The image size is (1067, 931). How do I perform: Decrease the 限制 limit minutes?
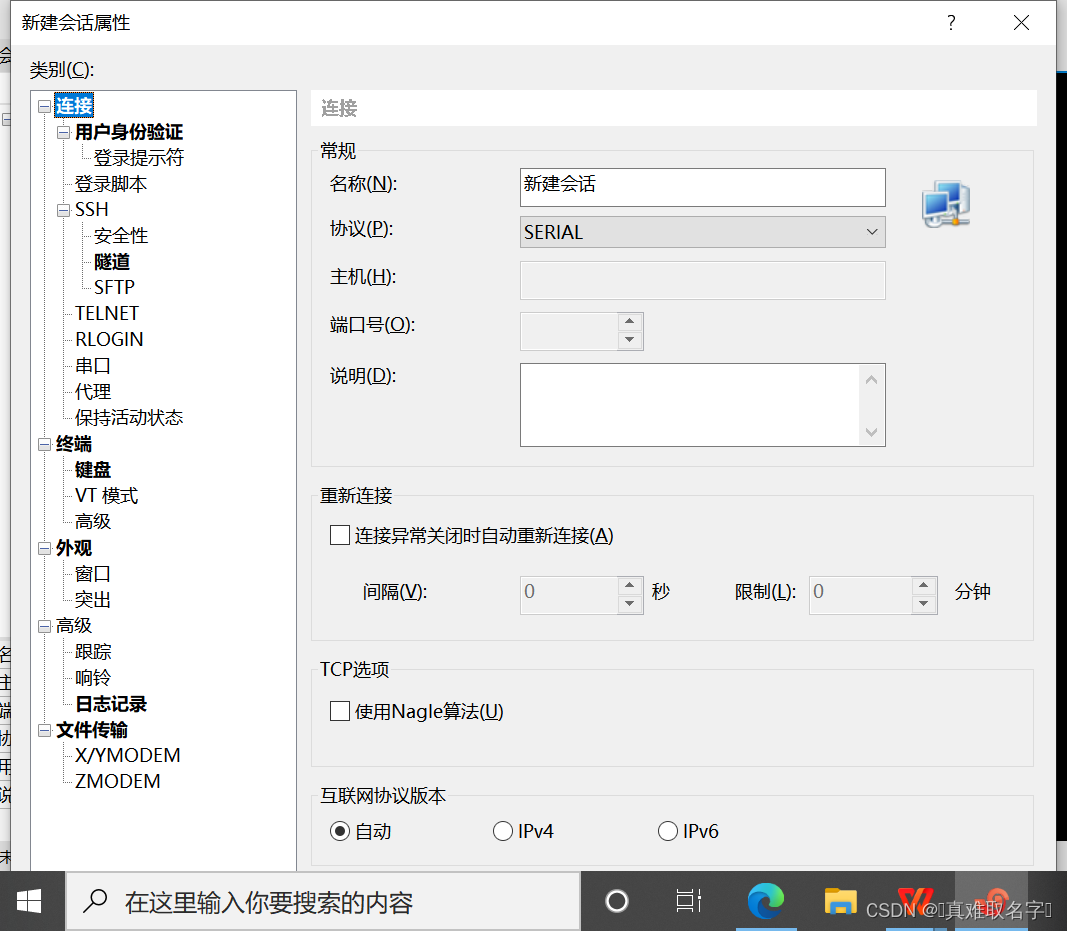point(923,604)
